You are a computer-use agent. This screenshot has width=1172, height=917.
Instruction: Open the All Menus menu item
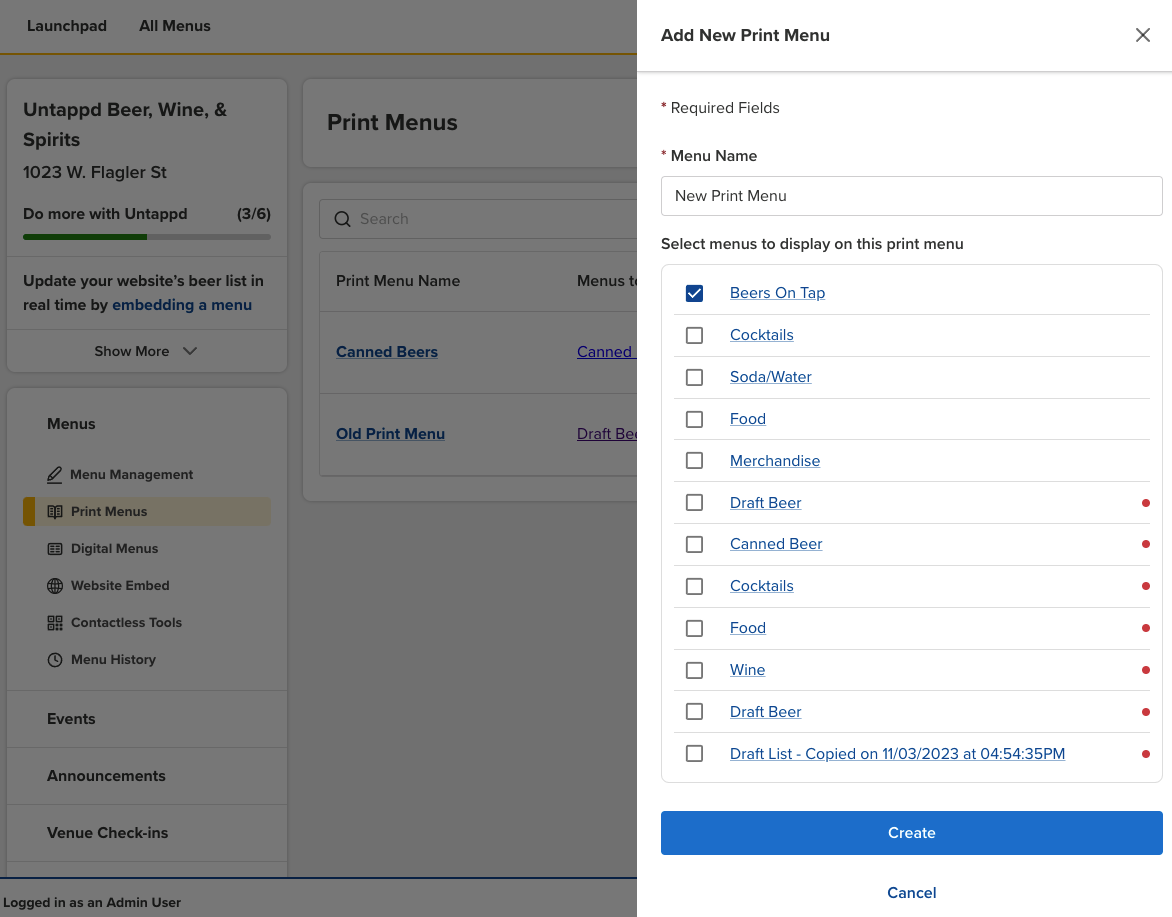tap(174, 26)
